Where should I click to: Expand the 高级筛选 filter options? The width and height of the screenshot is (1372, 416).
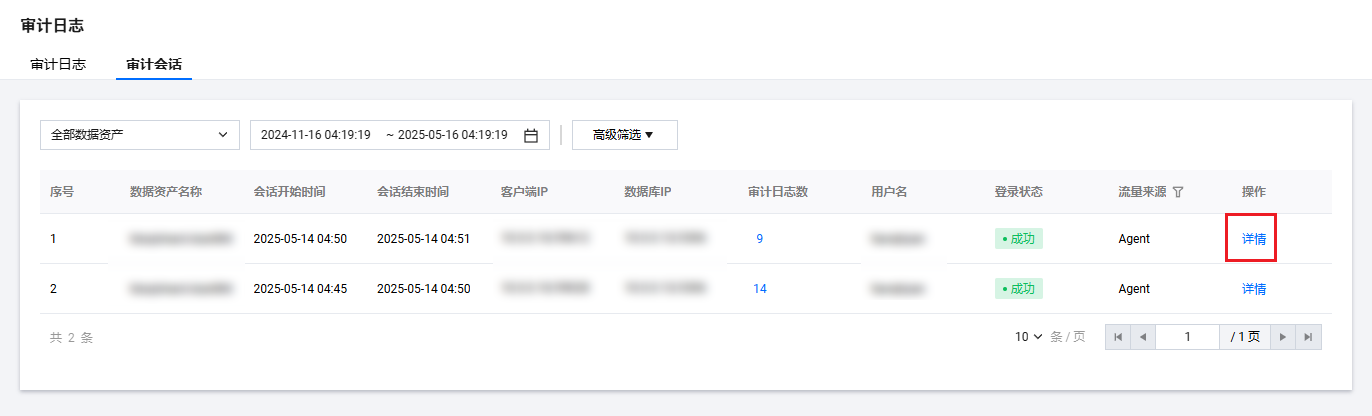624,135
